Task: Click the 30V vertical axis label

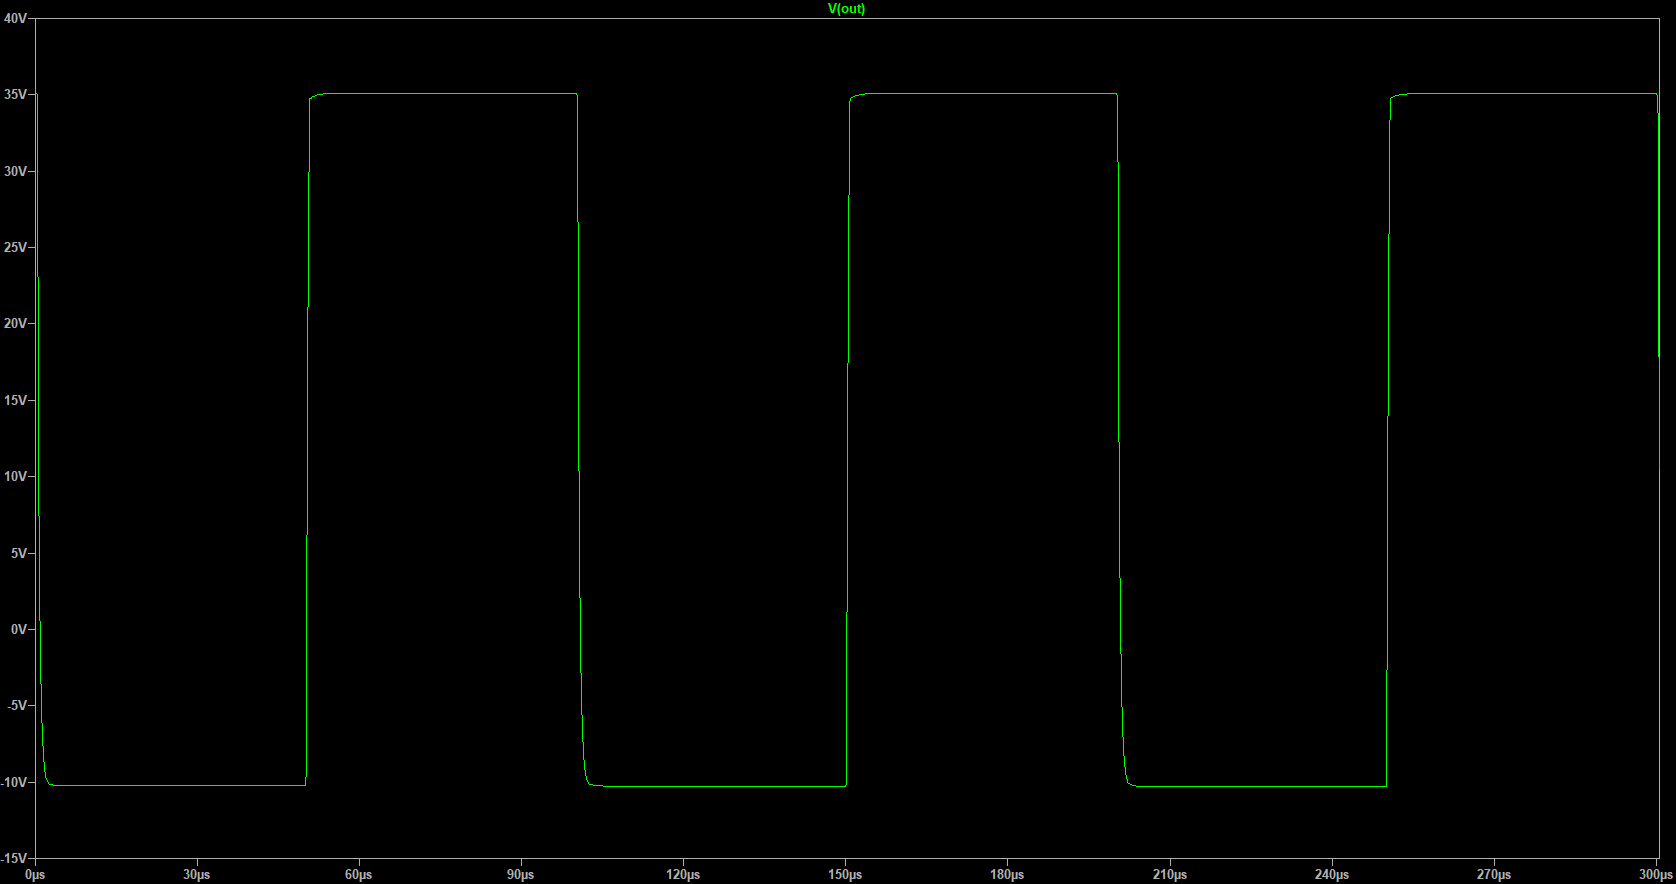Action: (15, 171)
